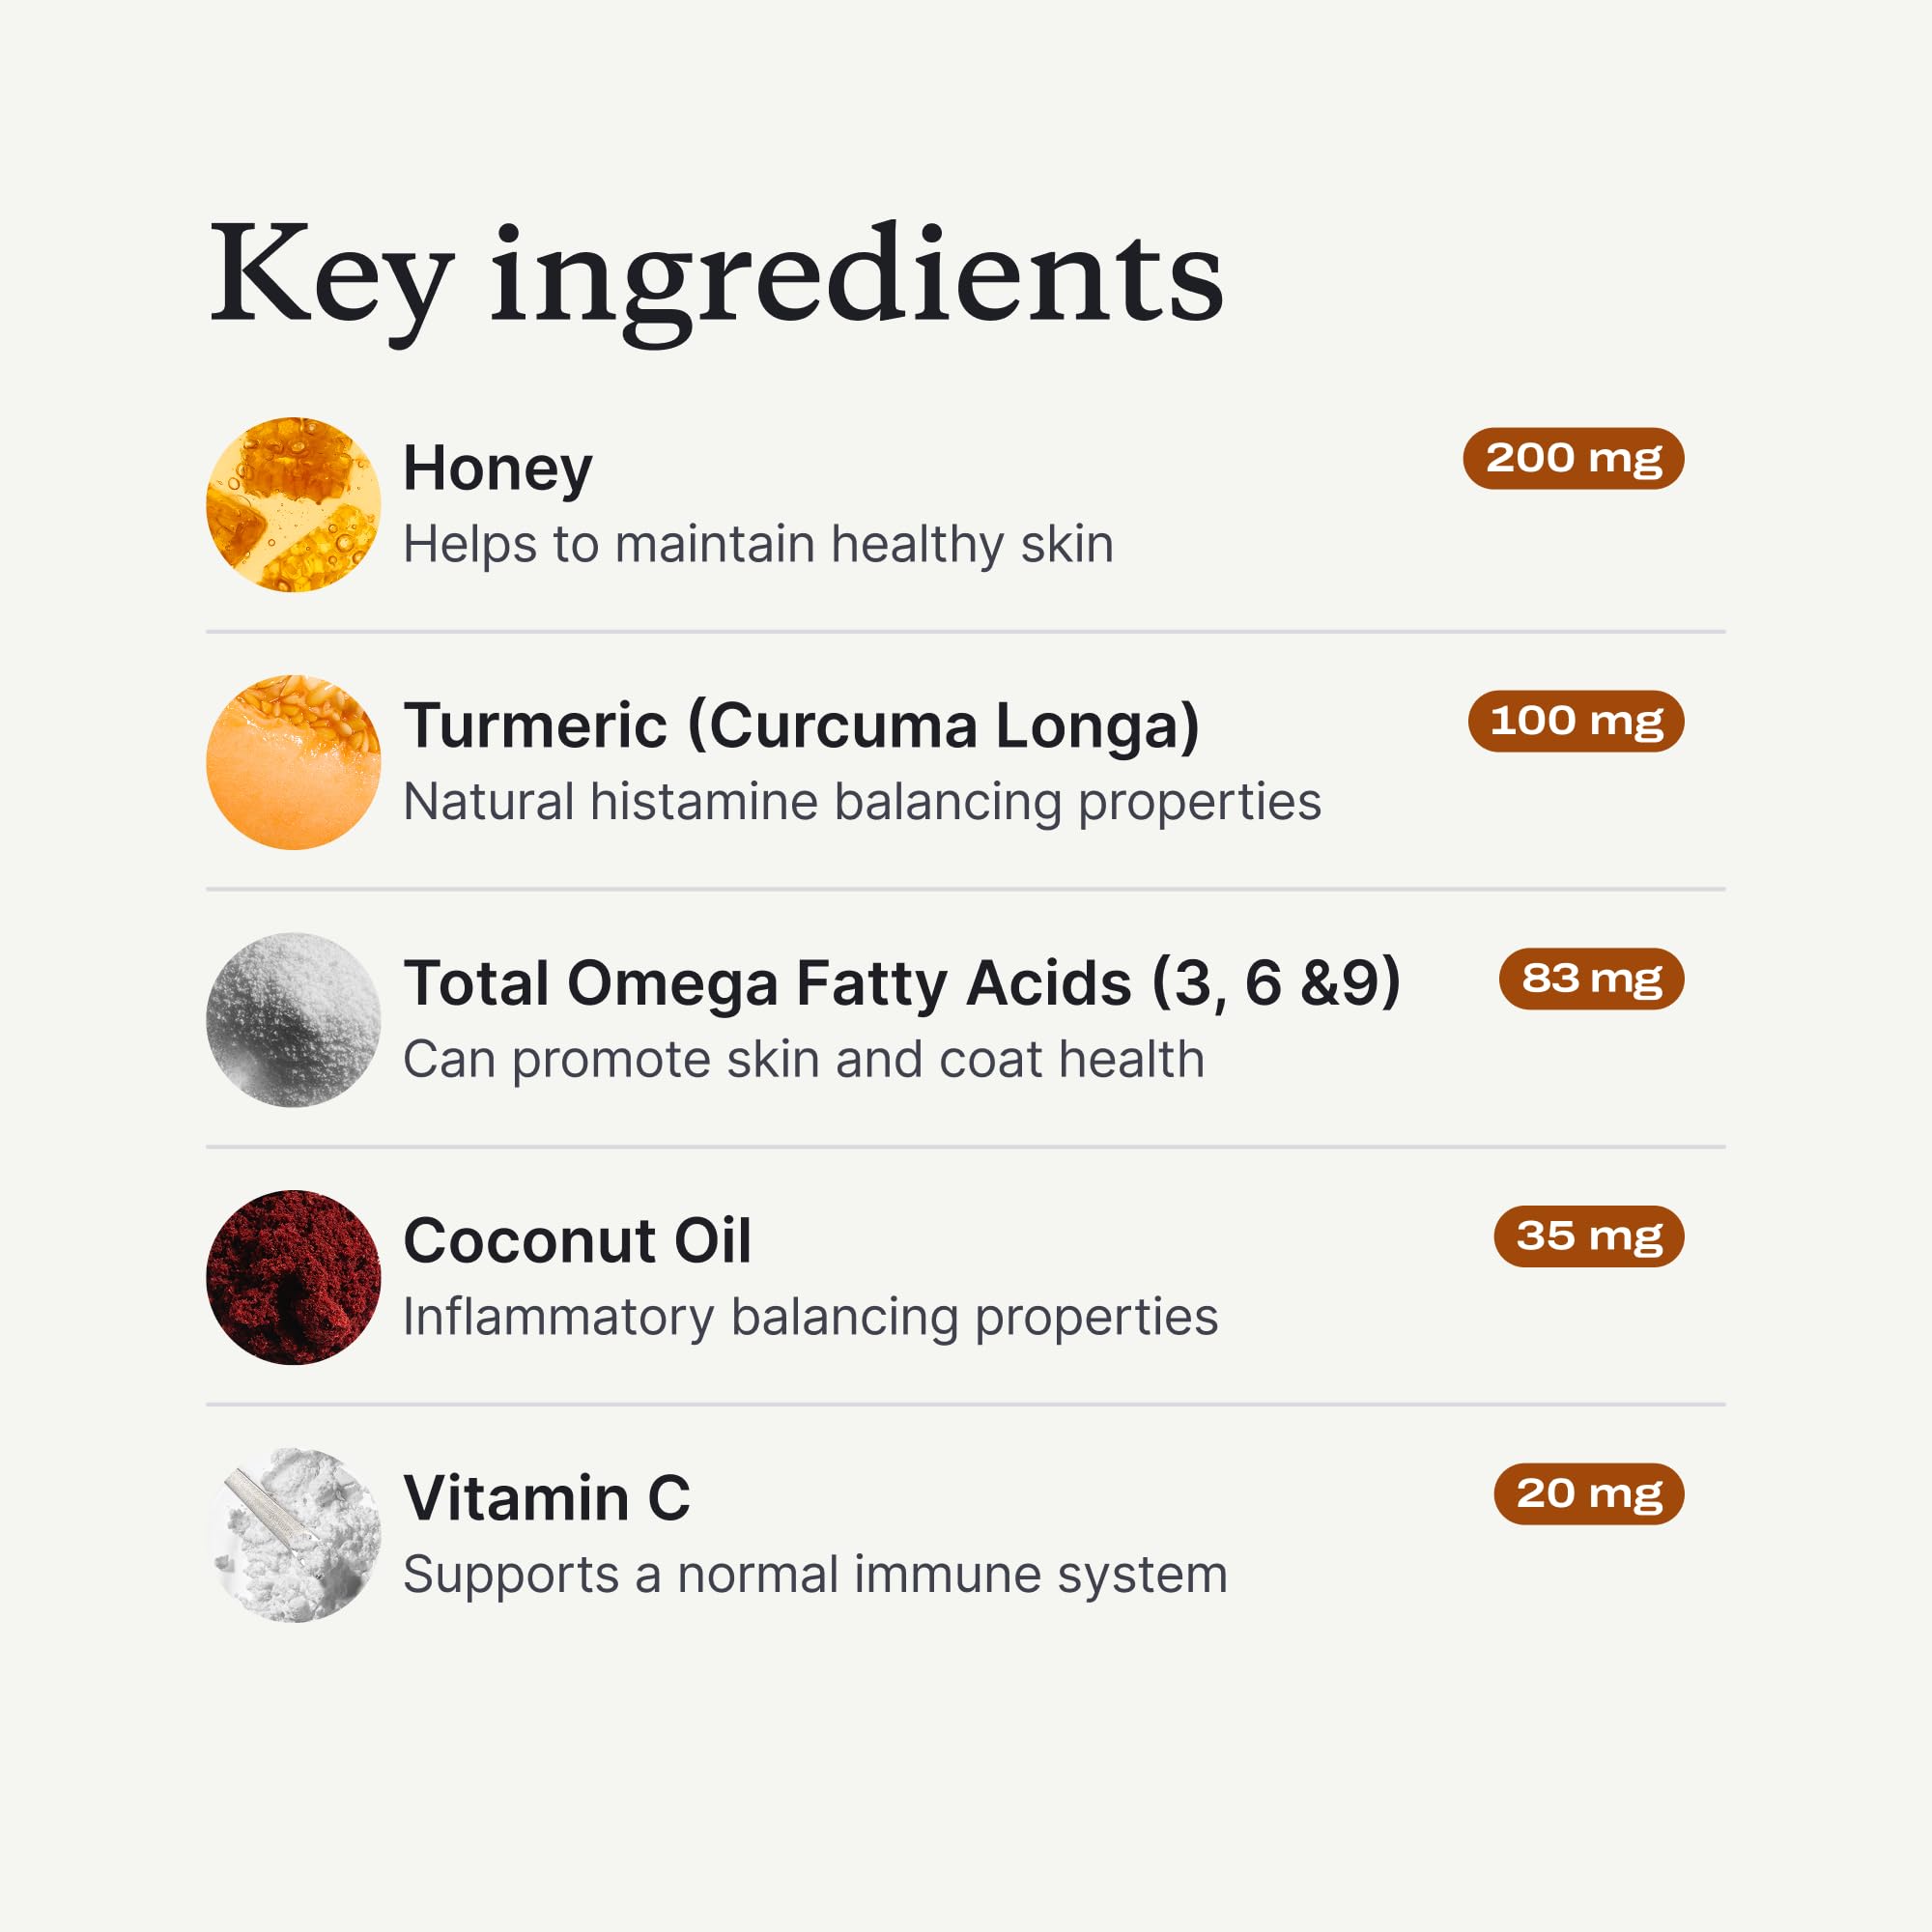The width and height of the screenshot is (1932, 1932).
Task: Click the Honey ingredient title
Action: (x=497, y=468)
